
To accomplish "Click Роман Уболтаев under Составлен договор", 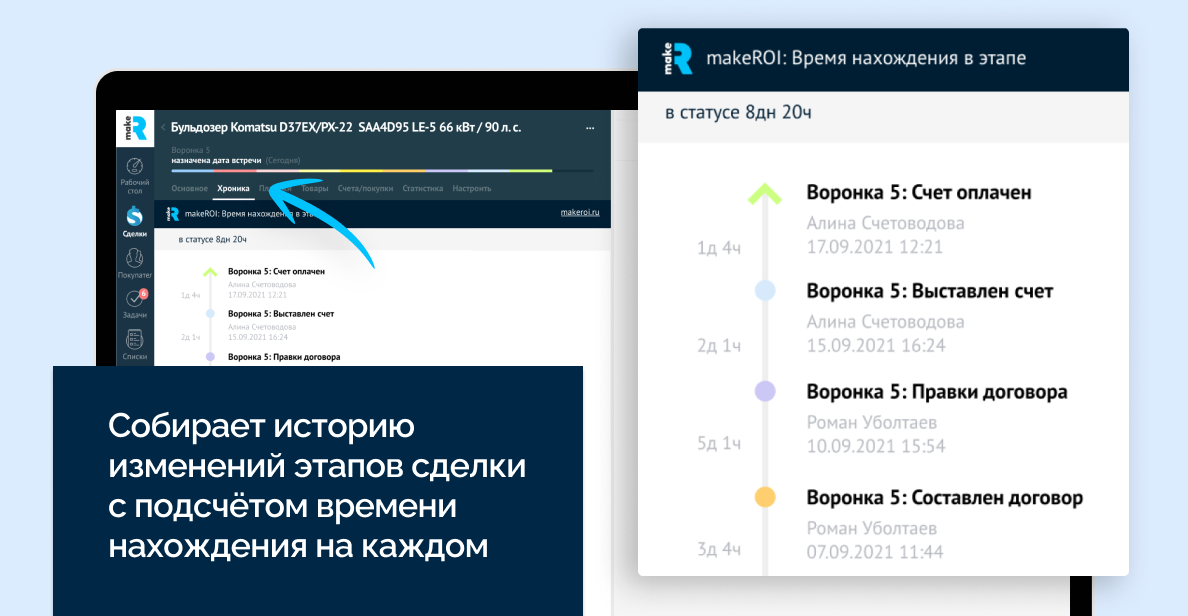I will click(871, 528).
